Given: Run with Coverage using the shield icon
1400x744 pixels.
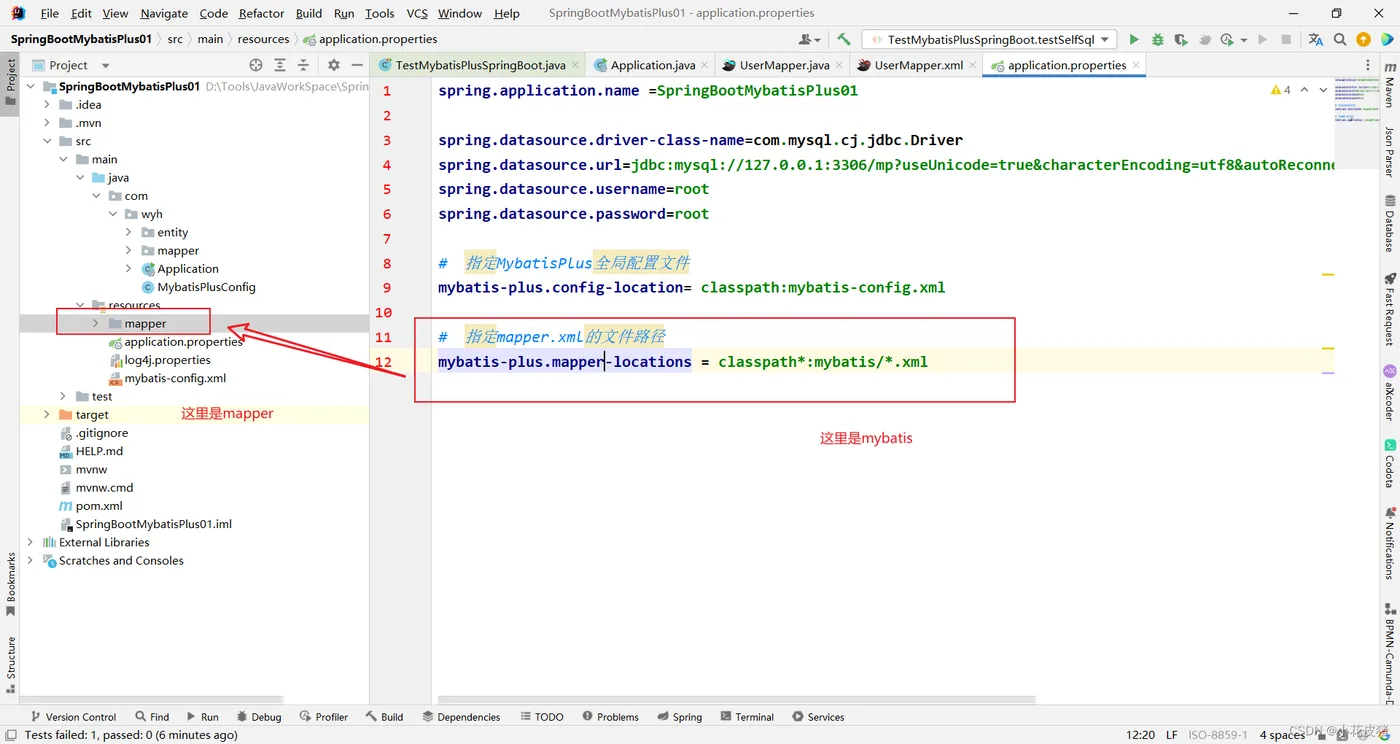Looking at the screenshot, I should 1181,40.
